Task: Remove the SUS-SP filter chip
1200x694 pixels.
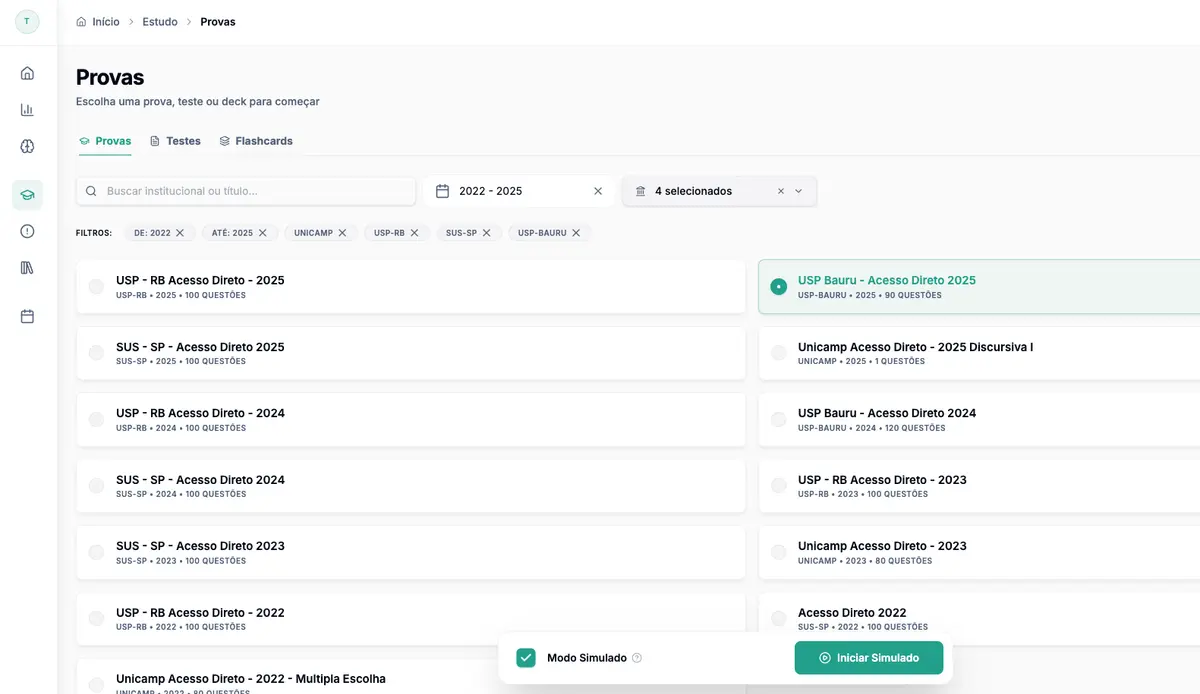Action: tap(486, 233)
